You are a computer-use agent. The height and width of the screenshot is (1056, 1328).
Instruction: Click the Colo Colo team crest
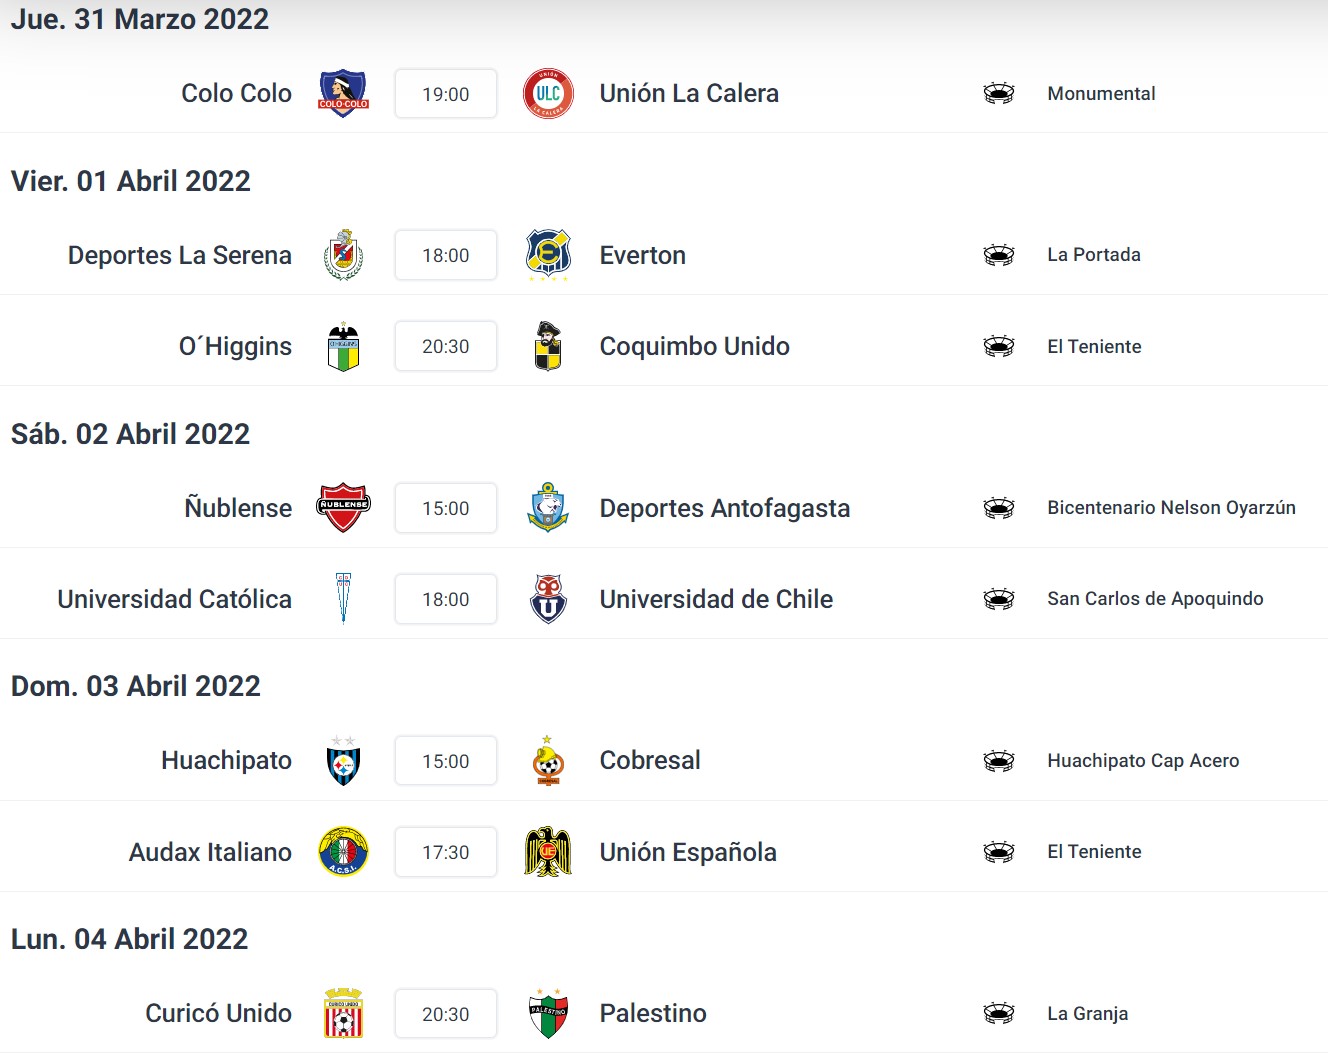(343, 94)
